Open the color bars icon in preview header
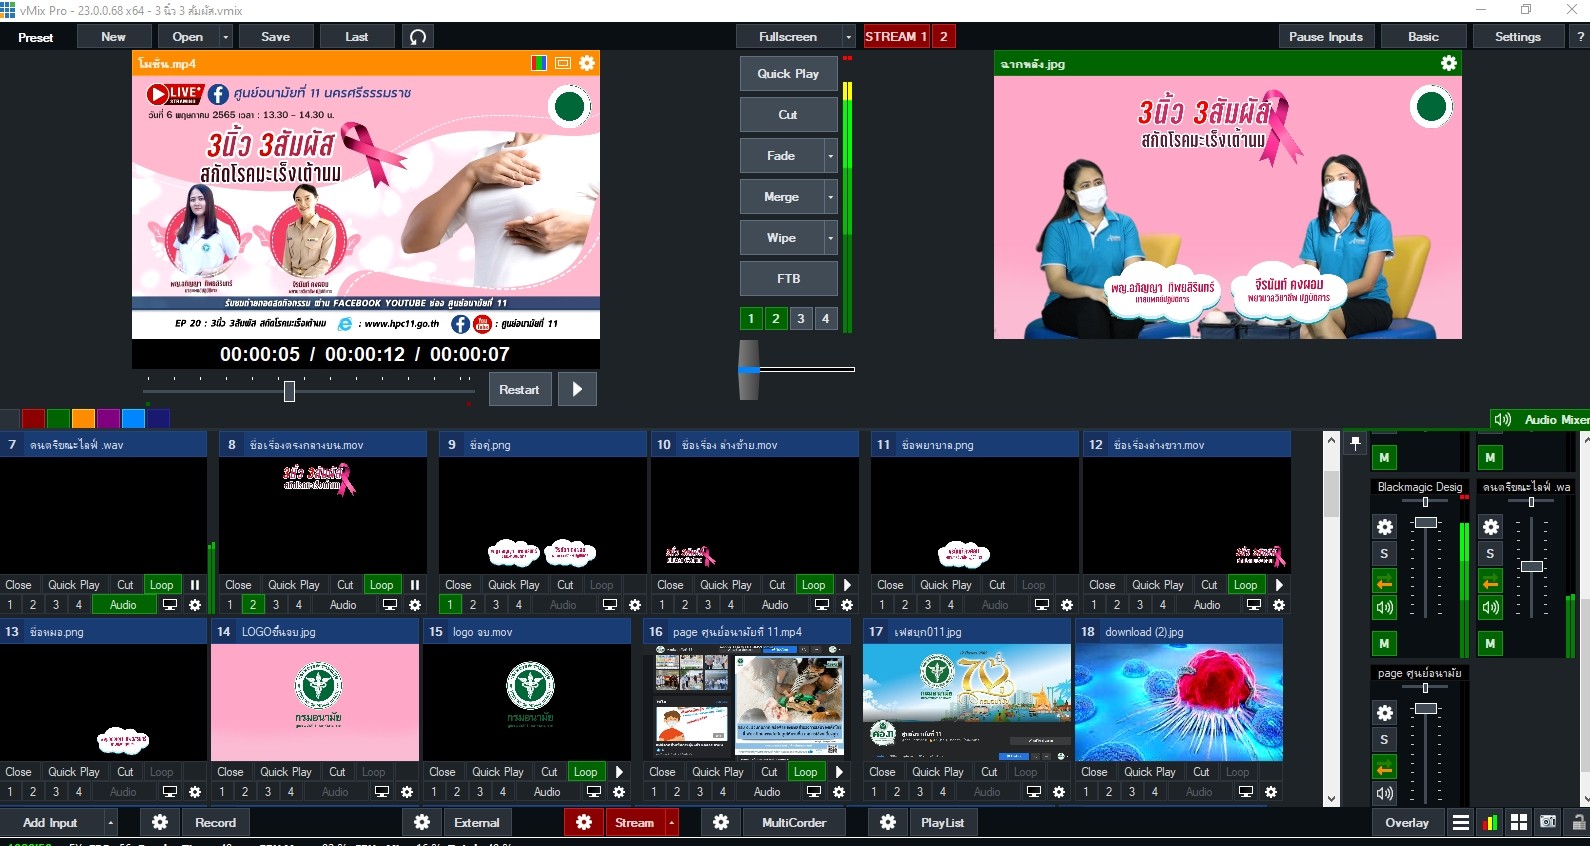 [x=539, y=63]
